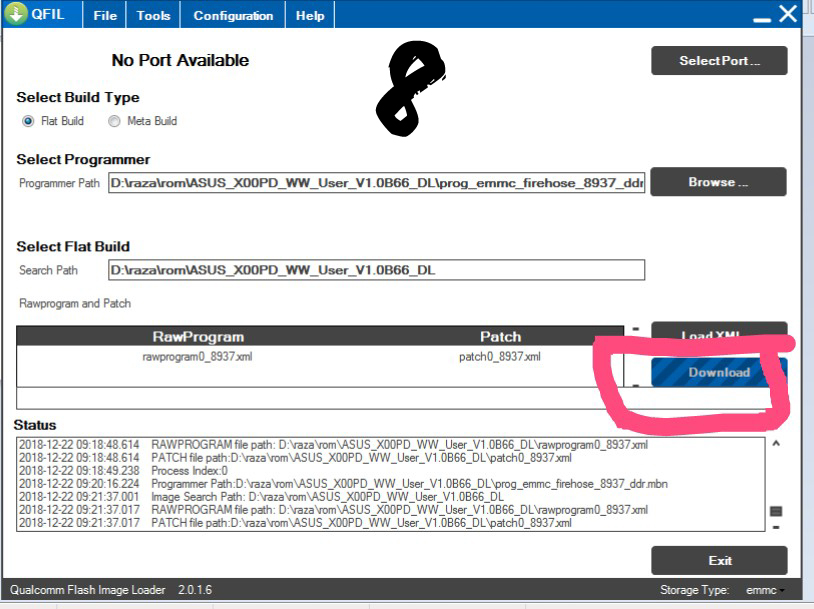The image size is (814, 609).
Task: Select patch0_8937.xml table entry
Action: click(x=499, y=357)
